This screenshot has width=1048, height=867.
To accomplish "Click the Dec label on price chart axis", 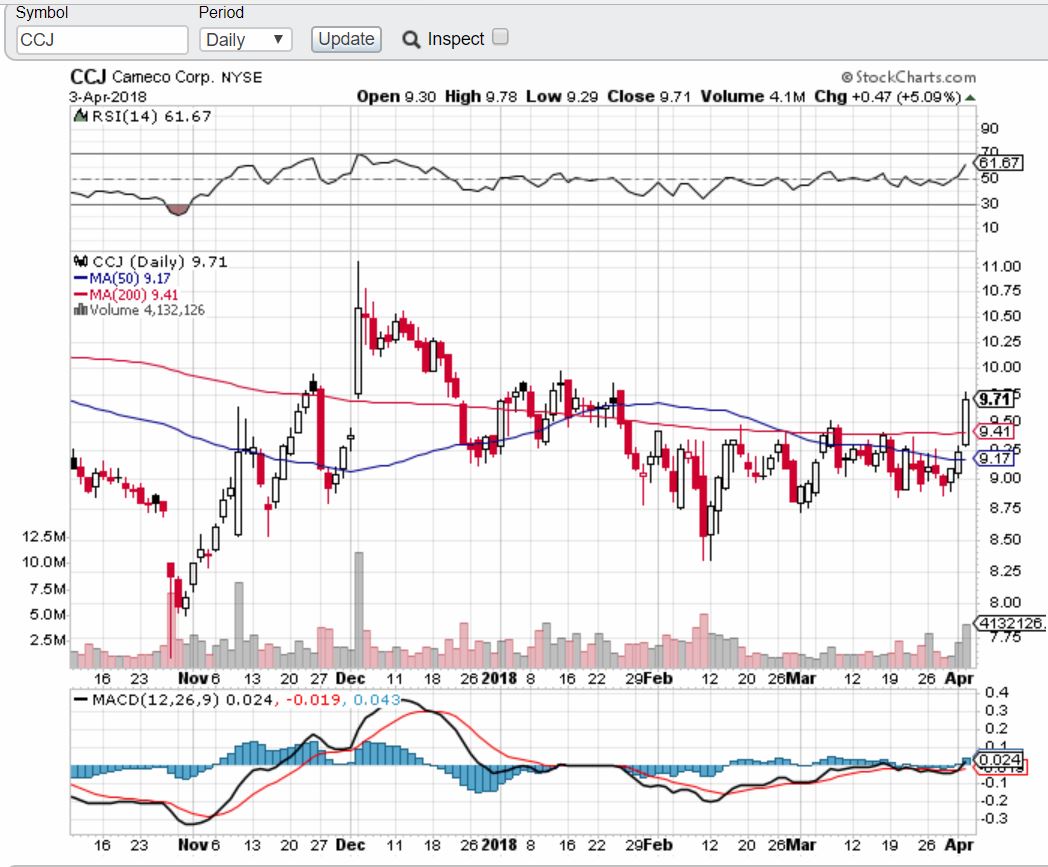I will coord(350,678).
